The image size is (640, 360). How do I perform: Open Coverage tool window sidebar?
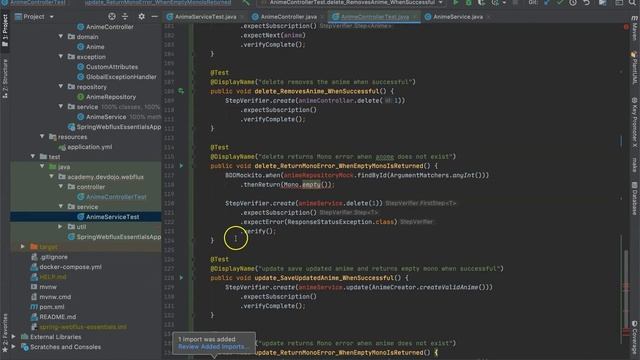coord(635,338)
